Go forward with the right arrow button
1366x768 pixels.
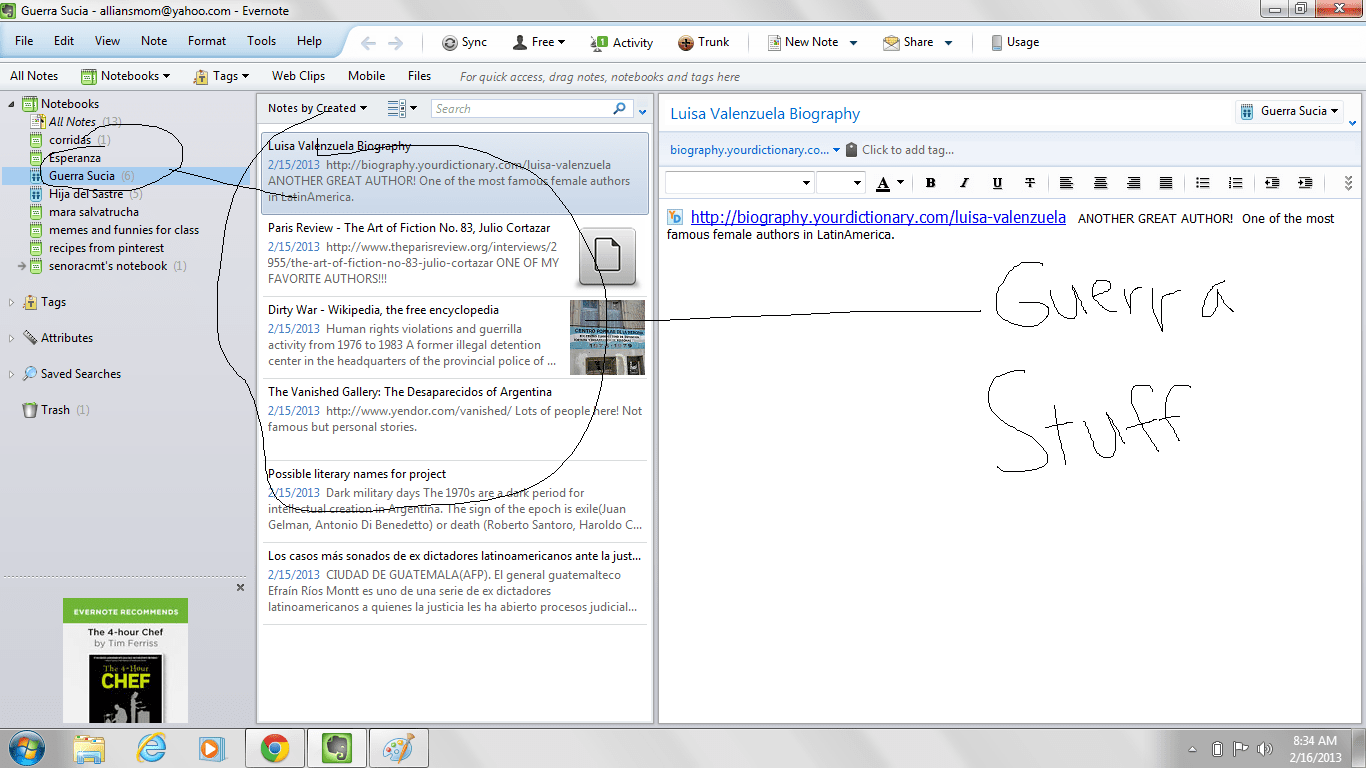click(x=395, y=43)
